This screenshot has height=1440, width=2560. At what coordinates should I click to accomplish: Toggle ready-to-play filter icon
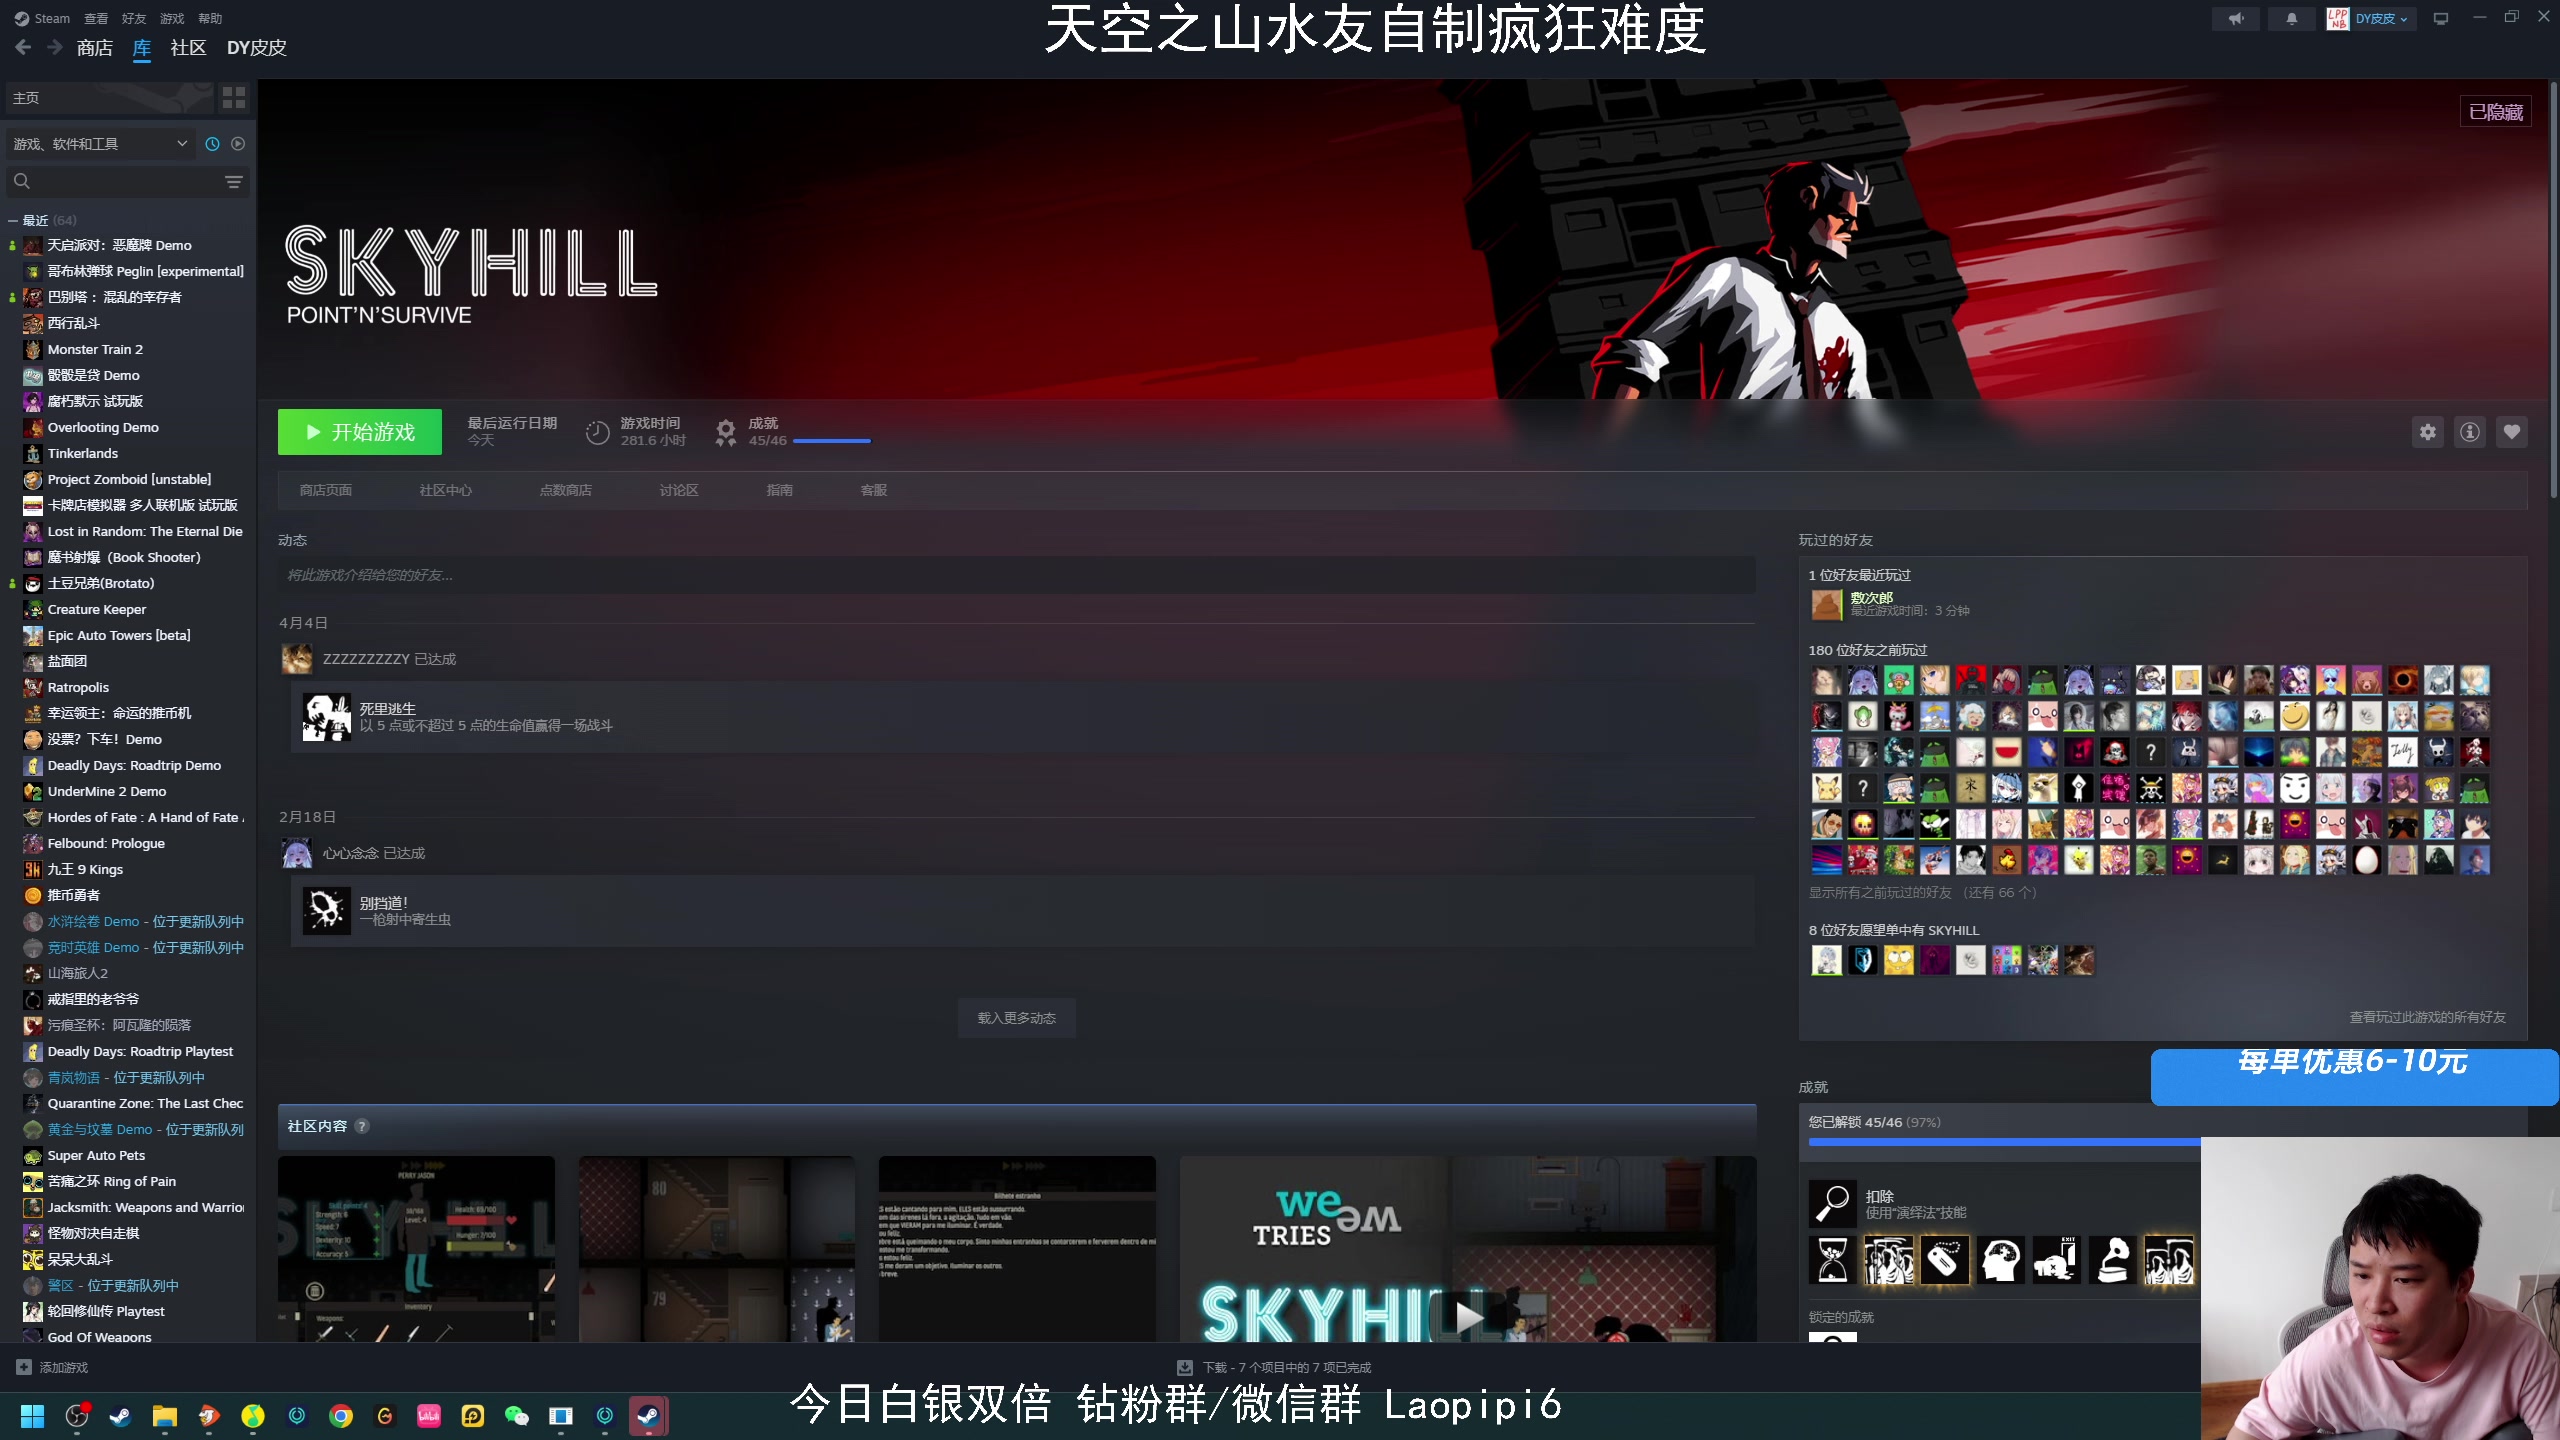238,144
